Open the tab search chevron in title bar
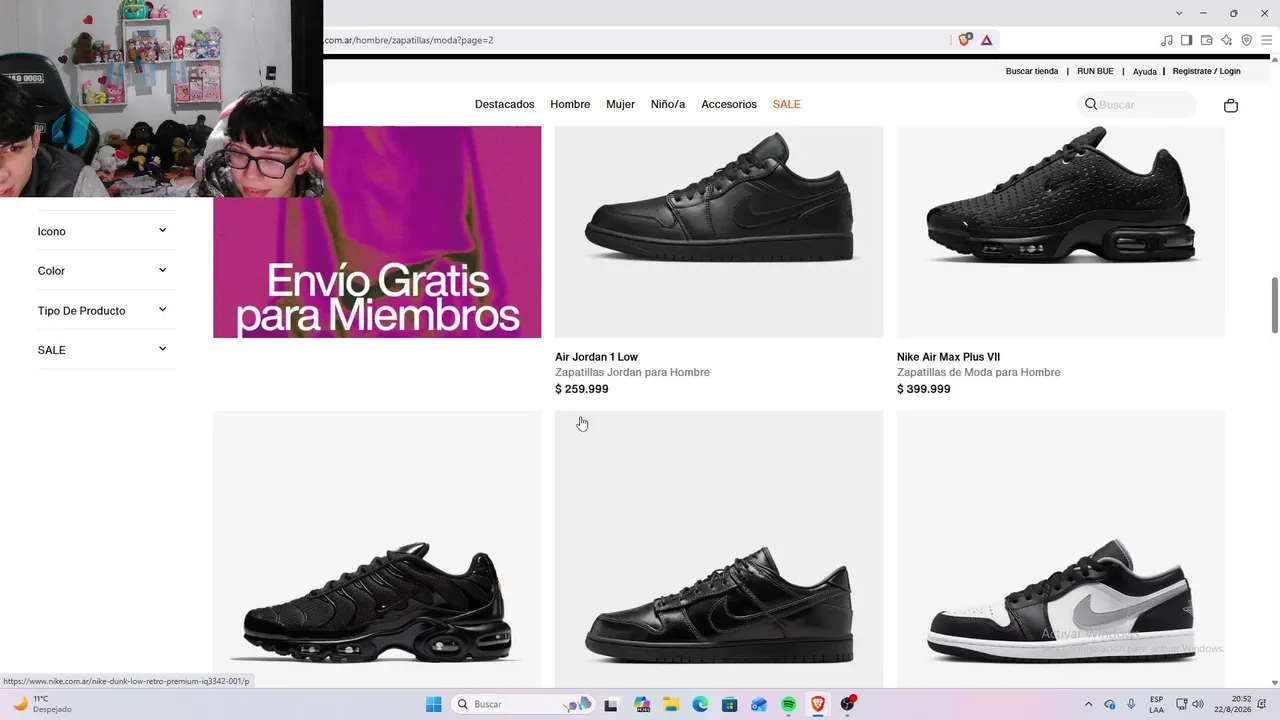 (1179, 13)
